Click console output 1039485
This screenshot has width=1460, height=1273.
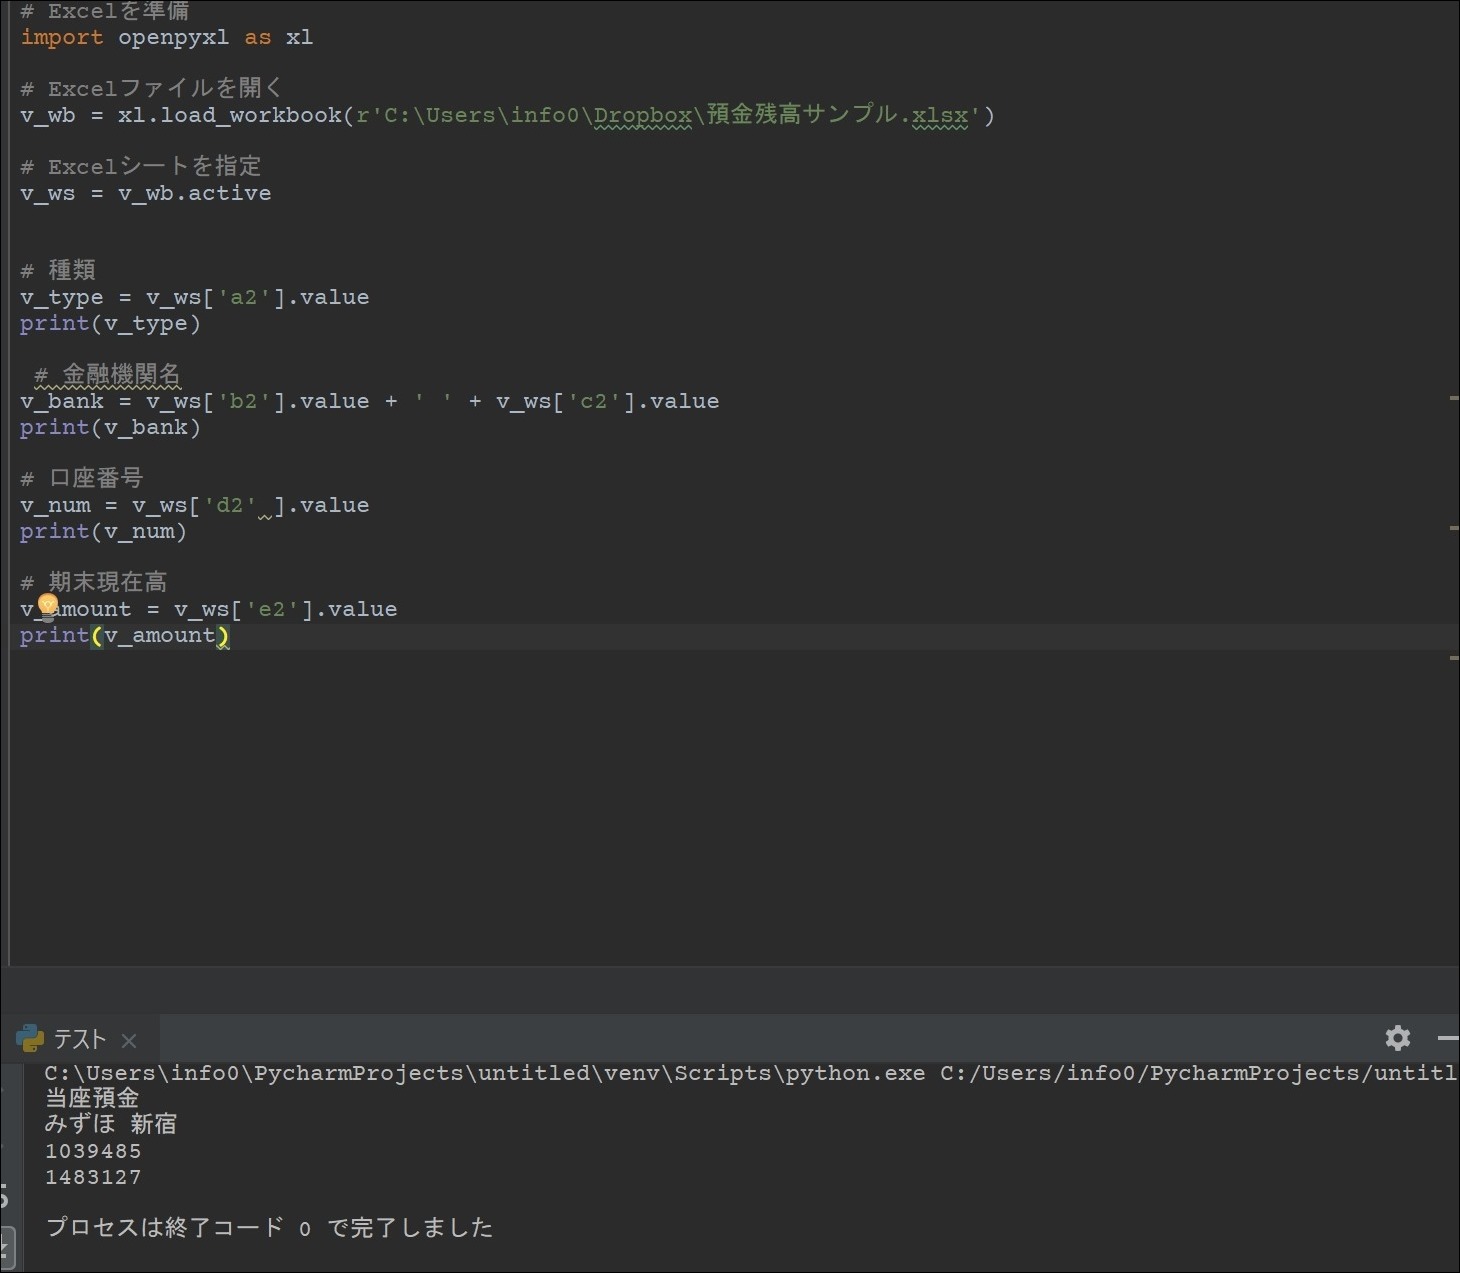pos(93,1151)
